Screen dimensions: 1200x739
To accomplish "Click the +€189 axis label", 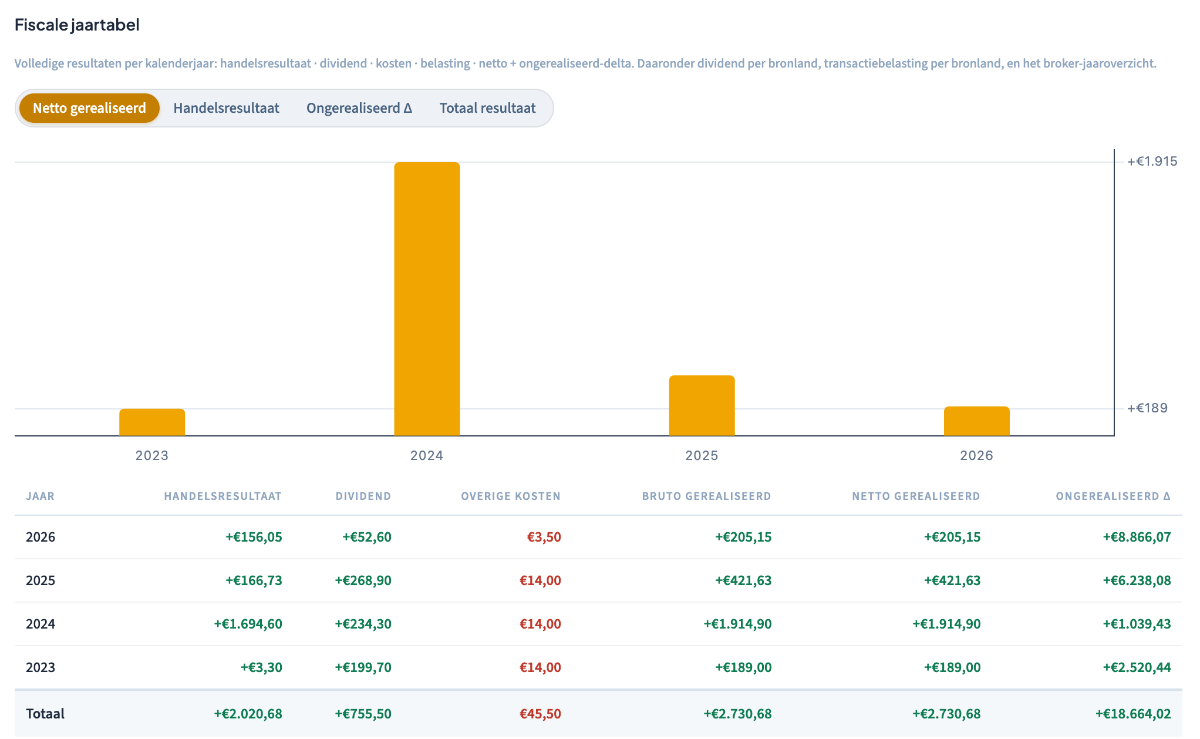I will (x=1147, y=408).
